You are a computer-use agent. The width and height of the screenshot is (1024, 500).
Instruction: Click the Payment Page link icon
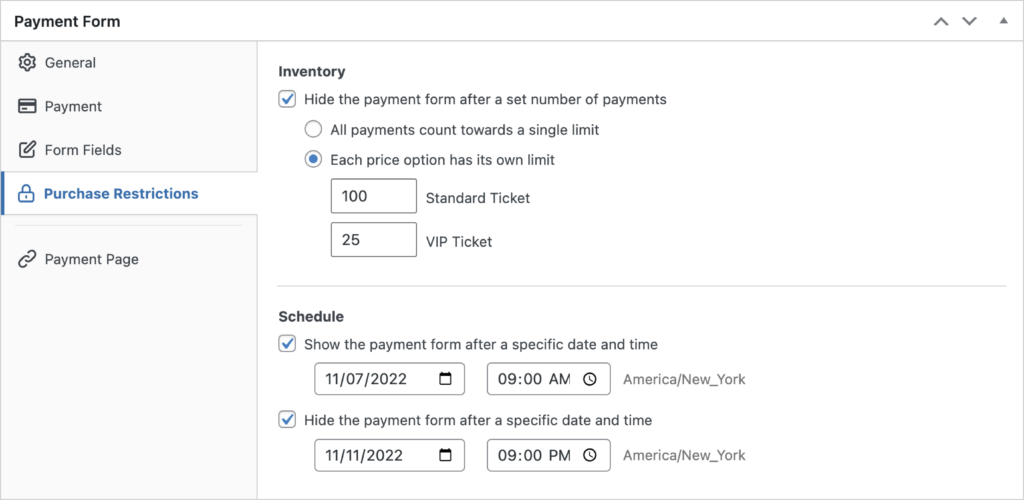(x=27, y=259)
